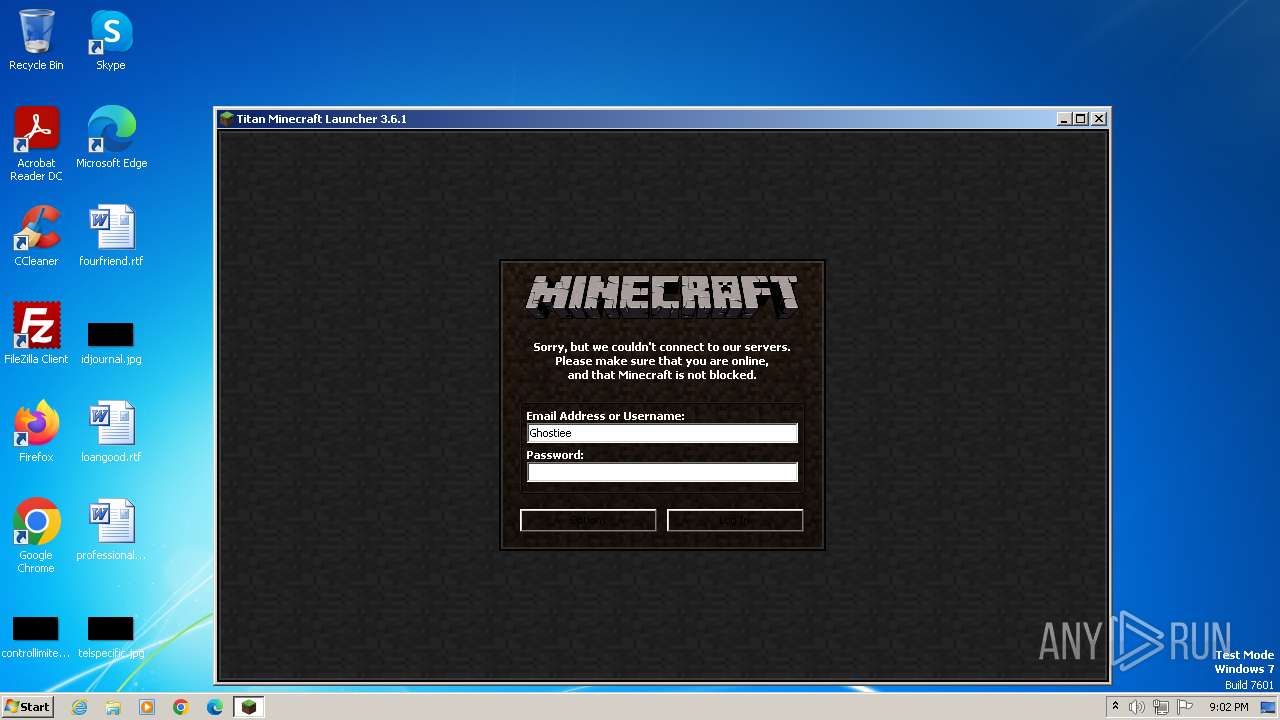Screen dimensions: 1280x720
Task: Open File Explorer from the taskbar
Action: 113,707
